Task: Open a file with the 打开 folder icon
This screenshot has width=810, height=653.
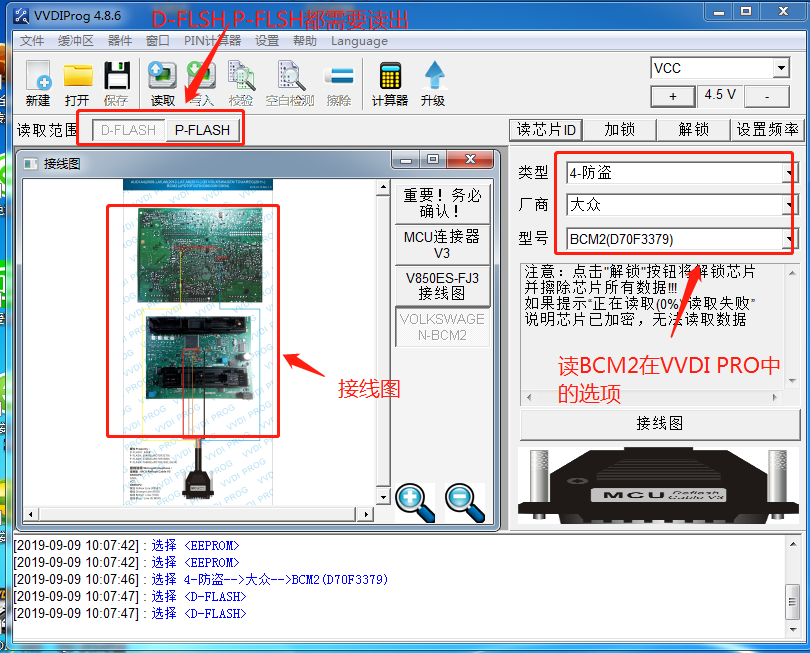Action: pos(77,83)
